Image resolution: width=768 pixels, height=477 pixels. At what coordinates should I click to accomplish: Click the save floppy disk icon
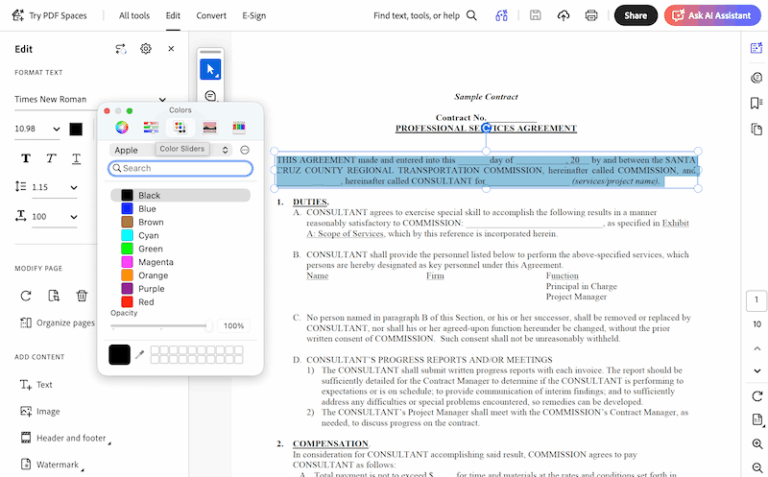535,15
